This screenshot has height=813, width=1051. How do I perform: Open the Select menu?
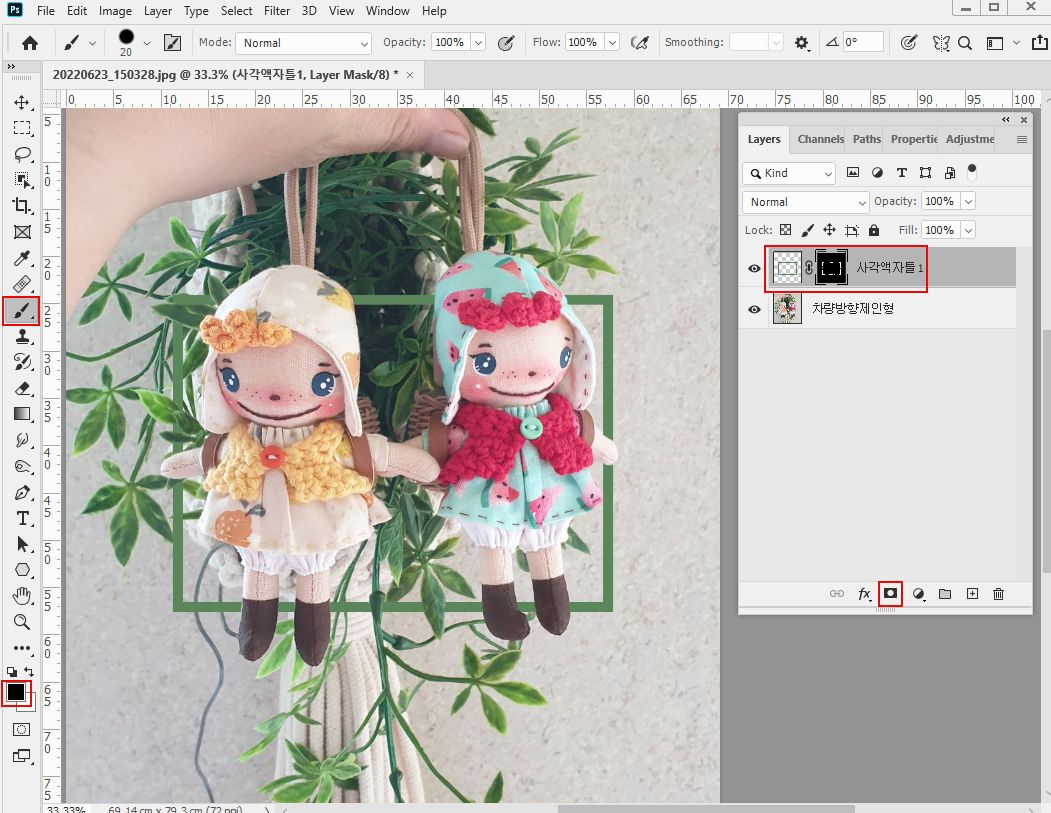(x=237, y=11)
